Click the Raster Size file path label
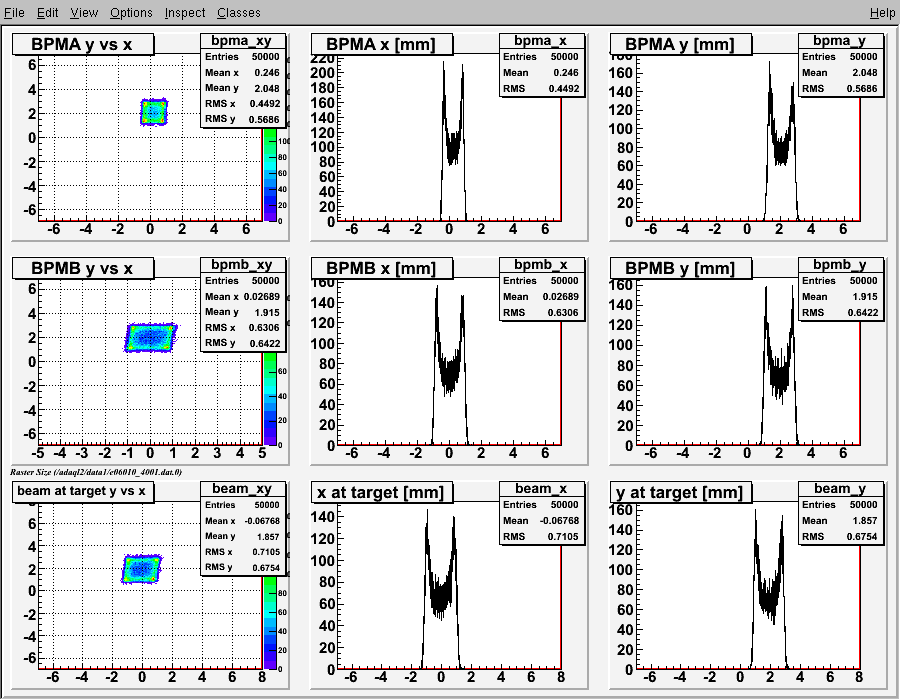900x700 pixels. click(96, 472)
